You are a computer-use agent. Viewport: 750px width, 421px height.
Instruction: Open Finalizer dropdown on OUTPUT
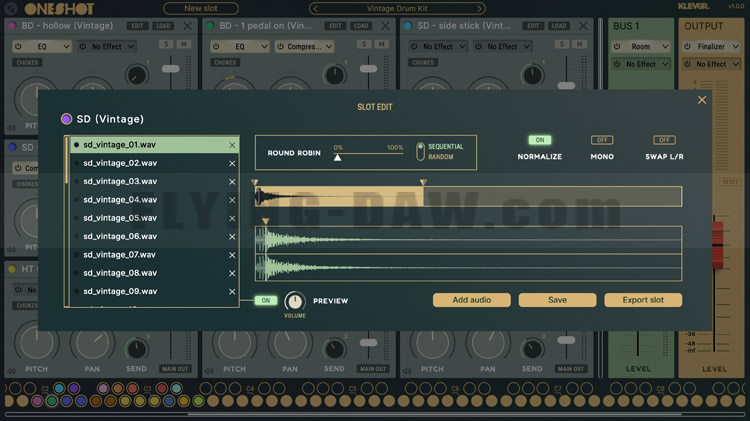click(x=711, y=46)
